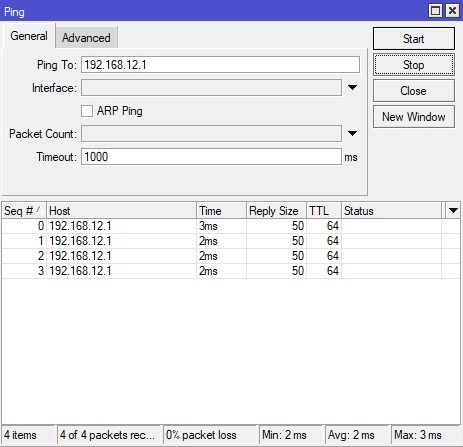Expand the Interface dropdown arrow
The width and height of the screenshot is (463, 447).
(352, 88)
